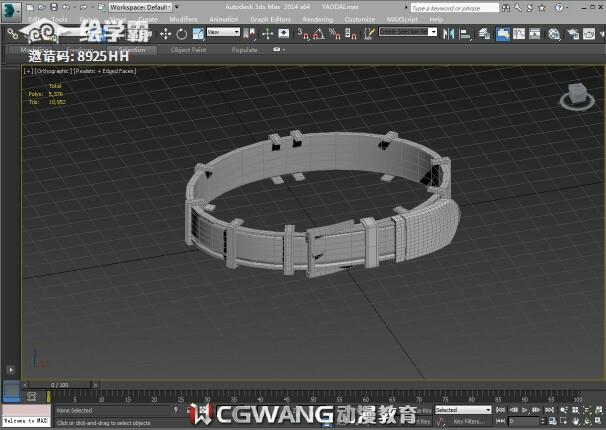Open the Realistic + Edged Faces shading menu
Image resolution: width=606 pixels, height=430 pixels.
tap(105, 71)
